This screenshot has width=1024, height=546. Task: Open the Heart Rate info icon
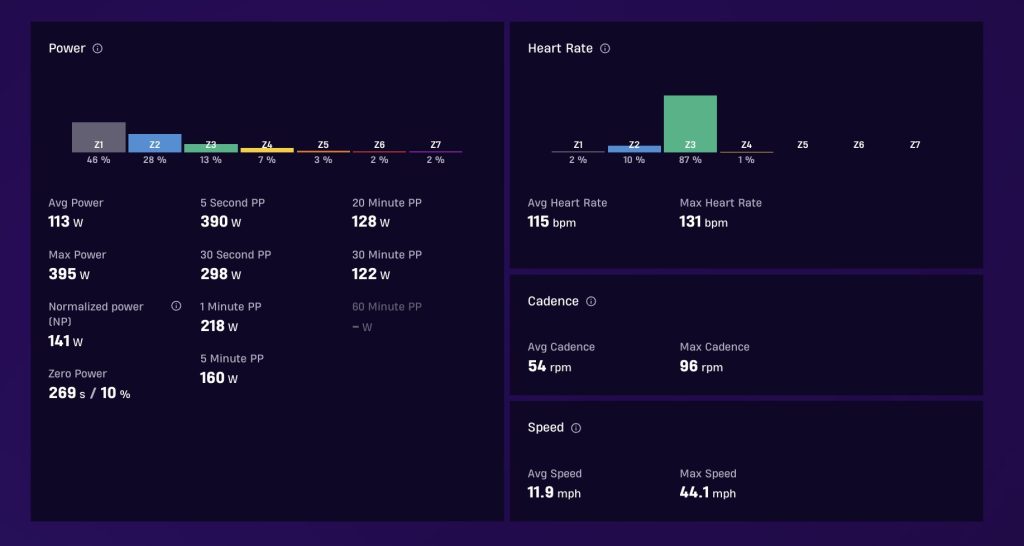click(x=605, y=48)
